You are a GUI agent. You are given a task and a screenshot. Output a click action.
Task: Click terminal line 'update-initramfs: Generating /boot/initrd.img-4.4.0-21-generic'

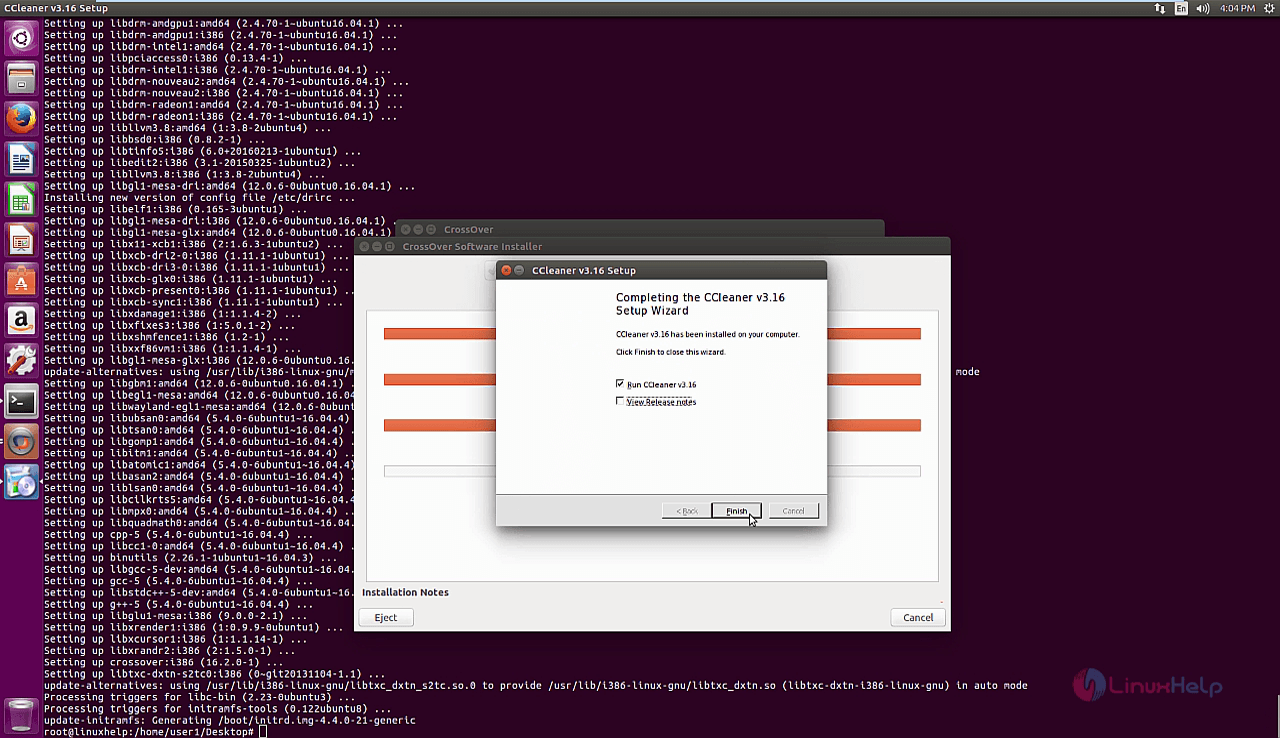pos(230,720)
